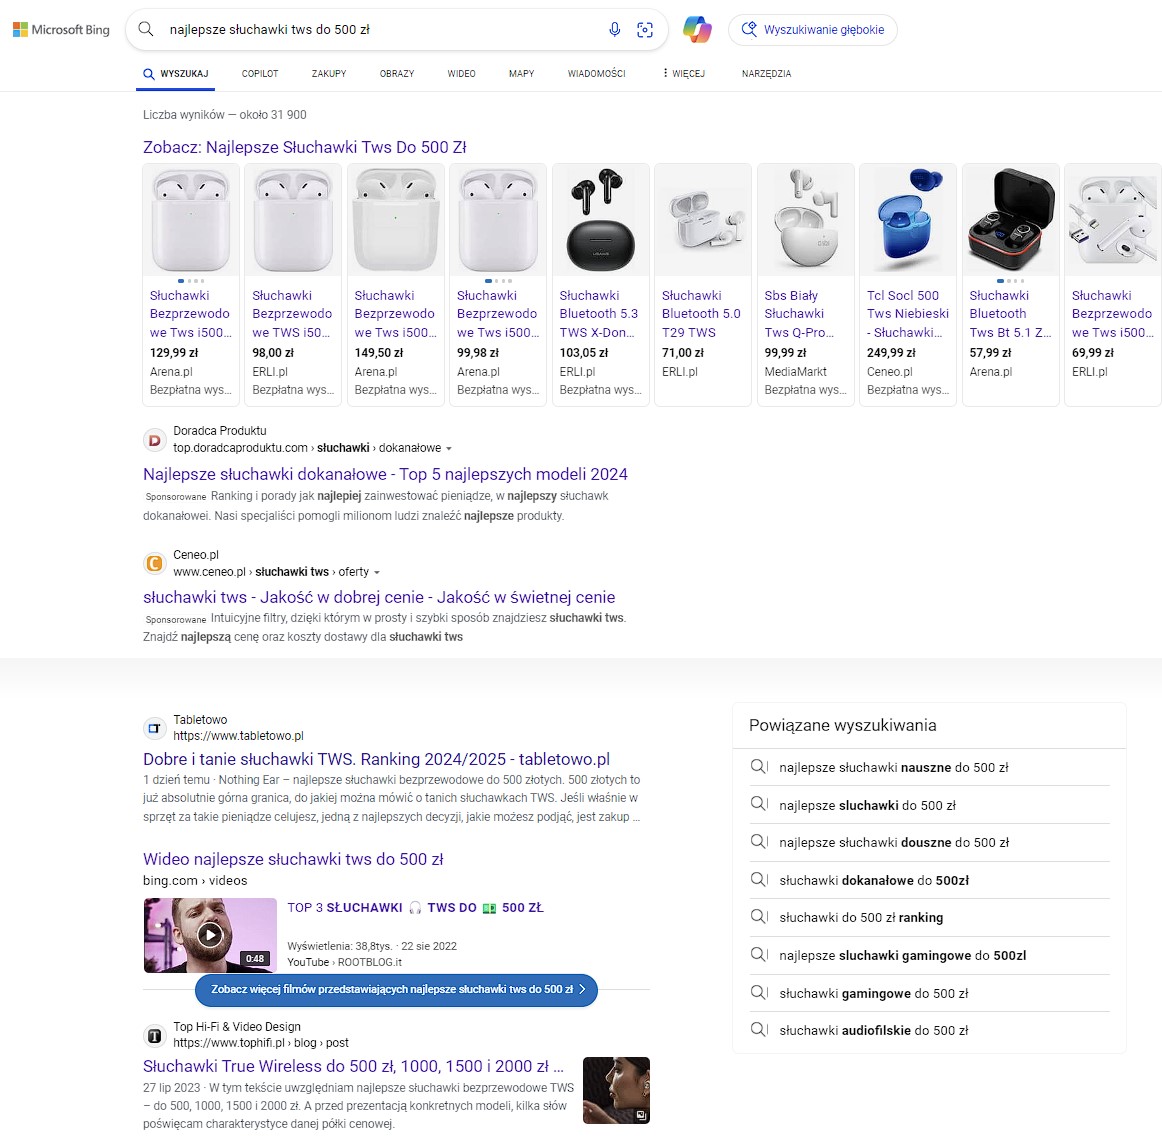The width and height of the screenshot is (1162, 1147).
Task: Switch to the Zakupy tab
Action: click(329, 73)
